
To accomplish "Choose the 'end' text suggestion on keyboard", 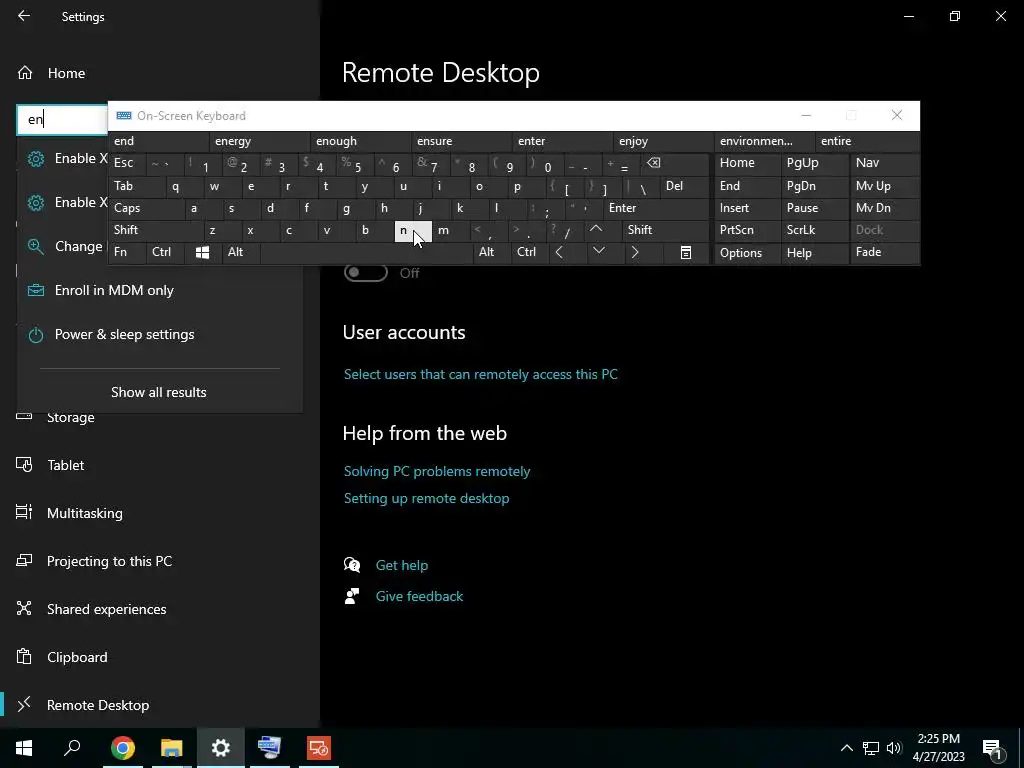I will 159,141.
